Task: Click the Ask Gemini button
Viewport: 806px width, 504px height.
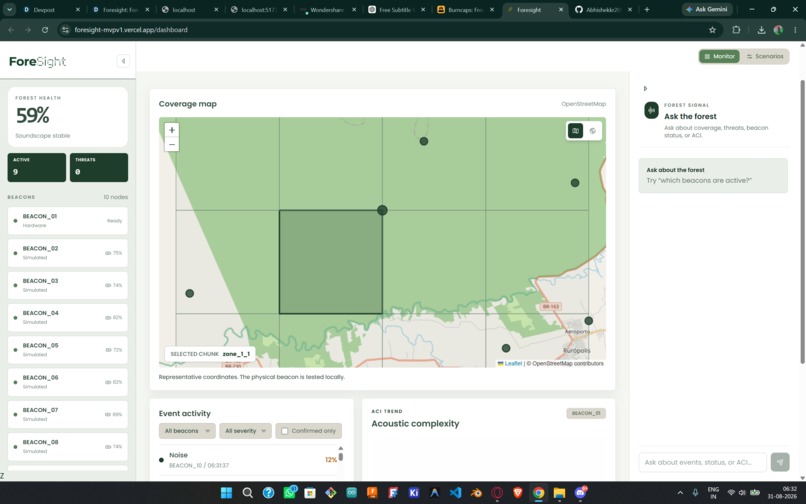Action: coord(706,9)
